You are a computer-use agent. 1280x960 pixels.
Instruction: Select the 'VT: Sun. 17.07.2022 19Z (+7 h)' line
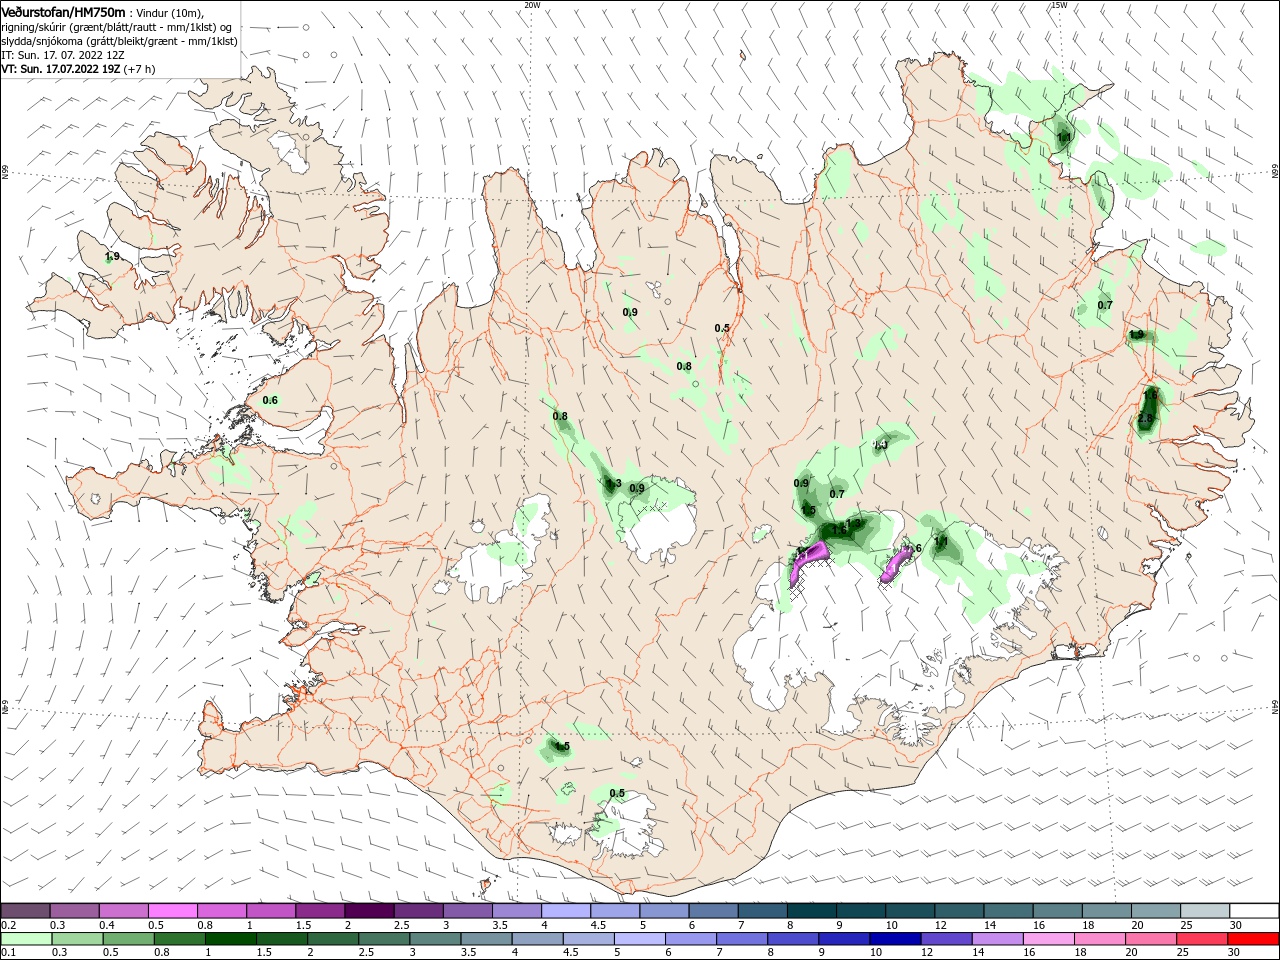(x=78, y=69)
